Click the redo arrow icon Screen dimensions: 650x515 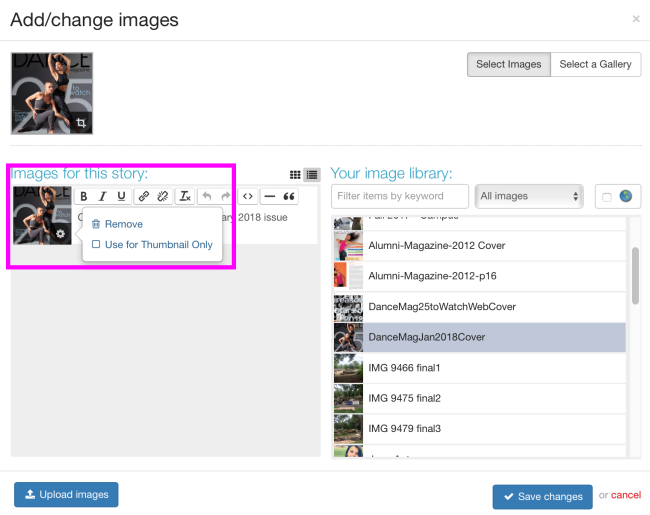(x=226, y=196)
